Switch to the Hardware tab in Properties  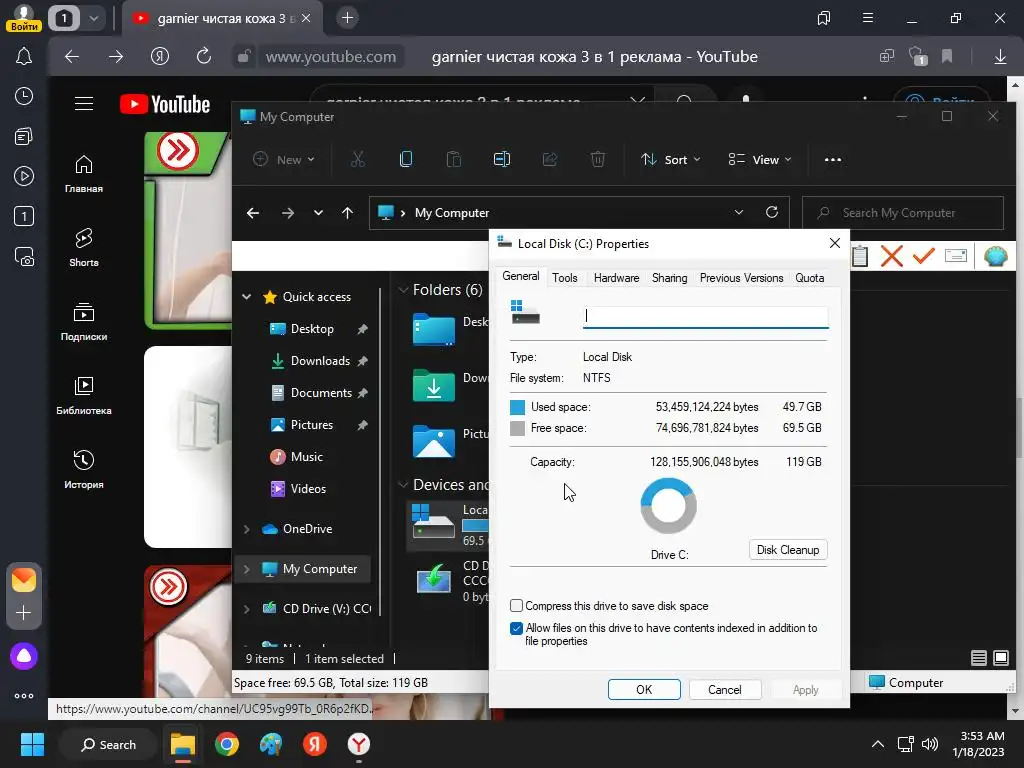[616, 278]
